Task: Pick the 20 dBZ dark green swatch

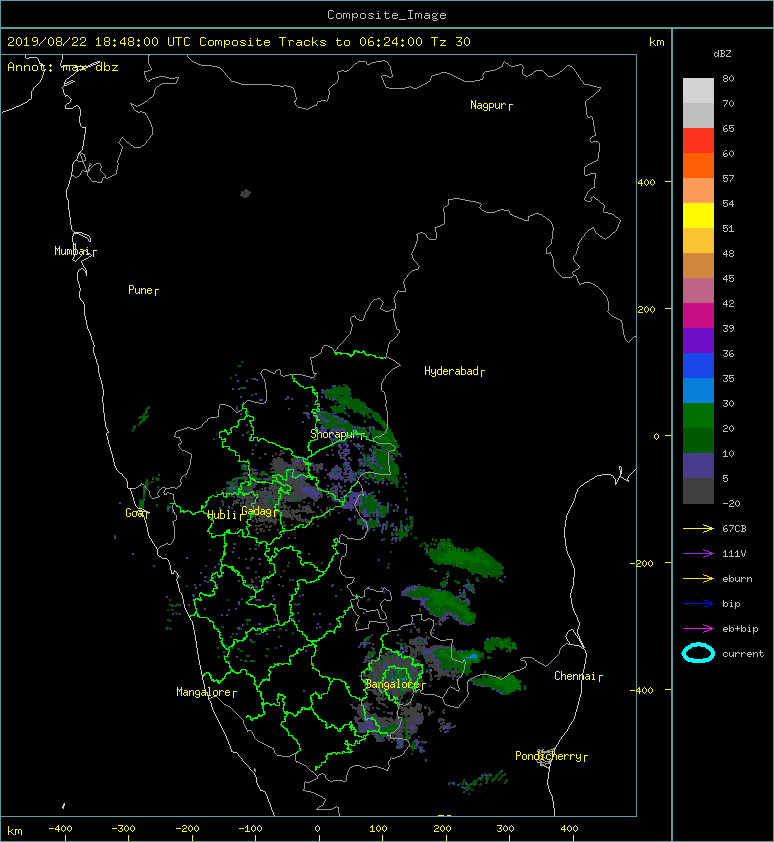Action: (x=698, y=440)
